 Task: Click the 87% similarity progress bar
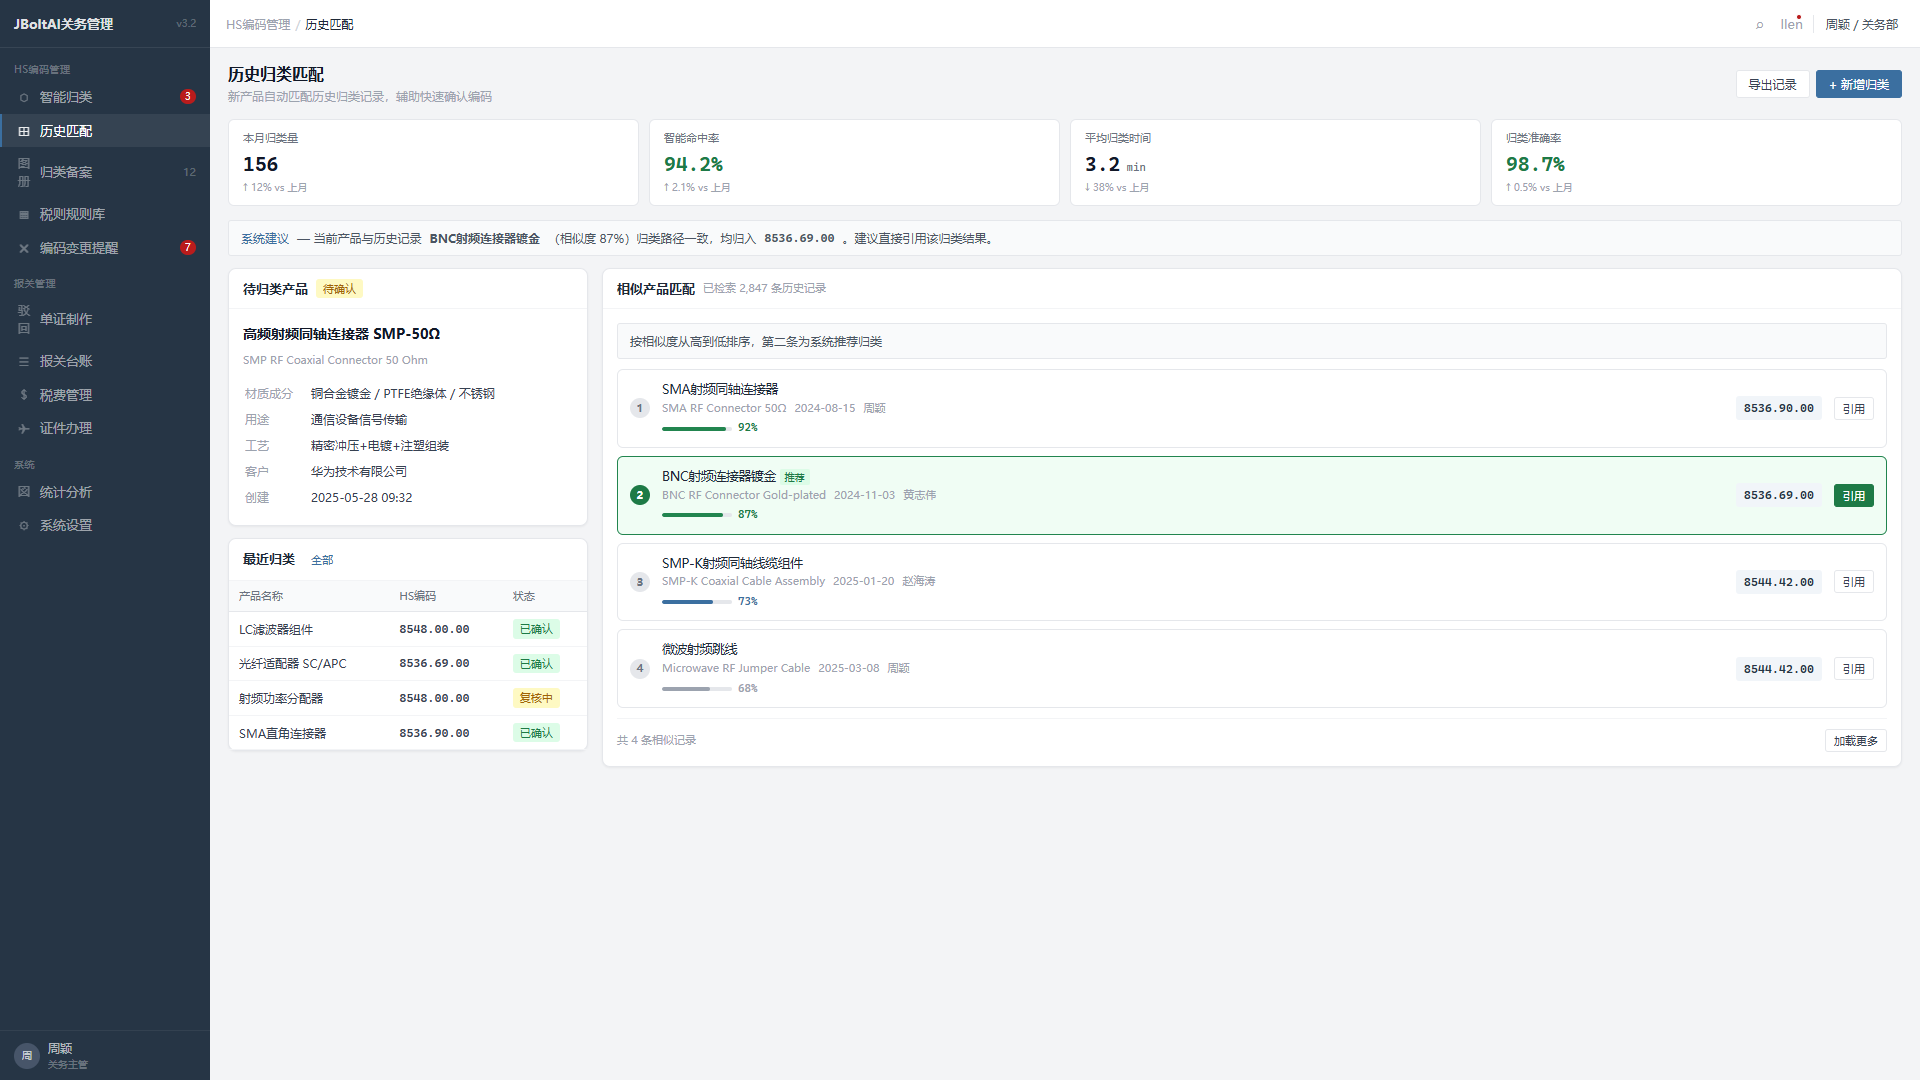pos(697,515)
